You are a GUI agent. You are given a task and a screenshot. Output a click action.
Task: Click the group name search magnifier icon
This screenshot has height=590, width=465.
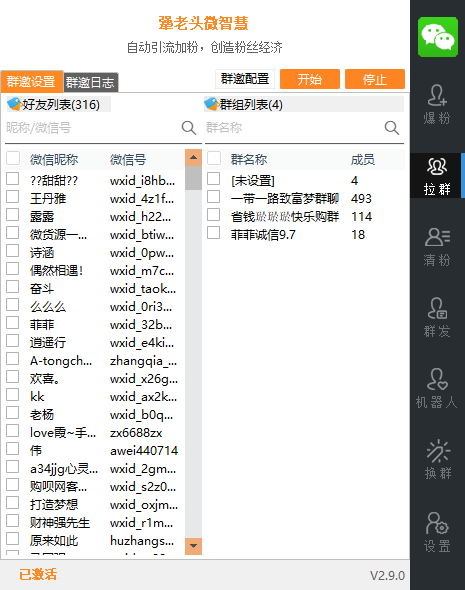tap(392, 128)
